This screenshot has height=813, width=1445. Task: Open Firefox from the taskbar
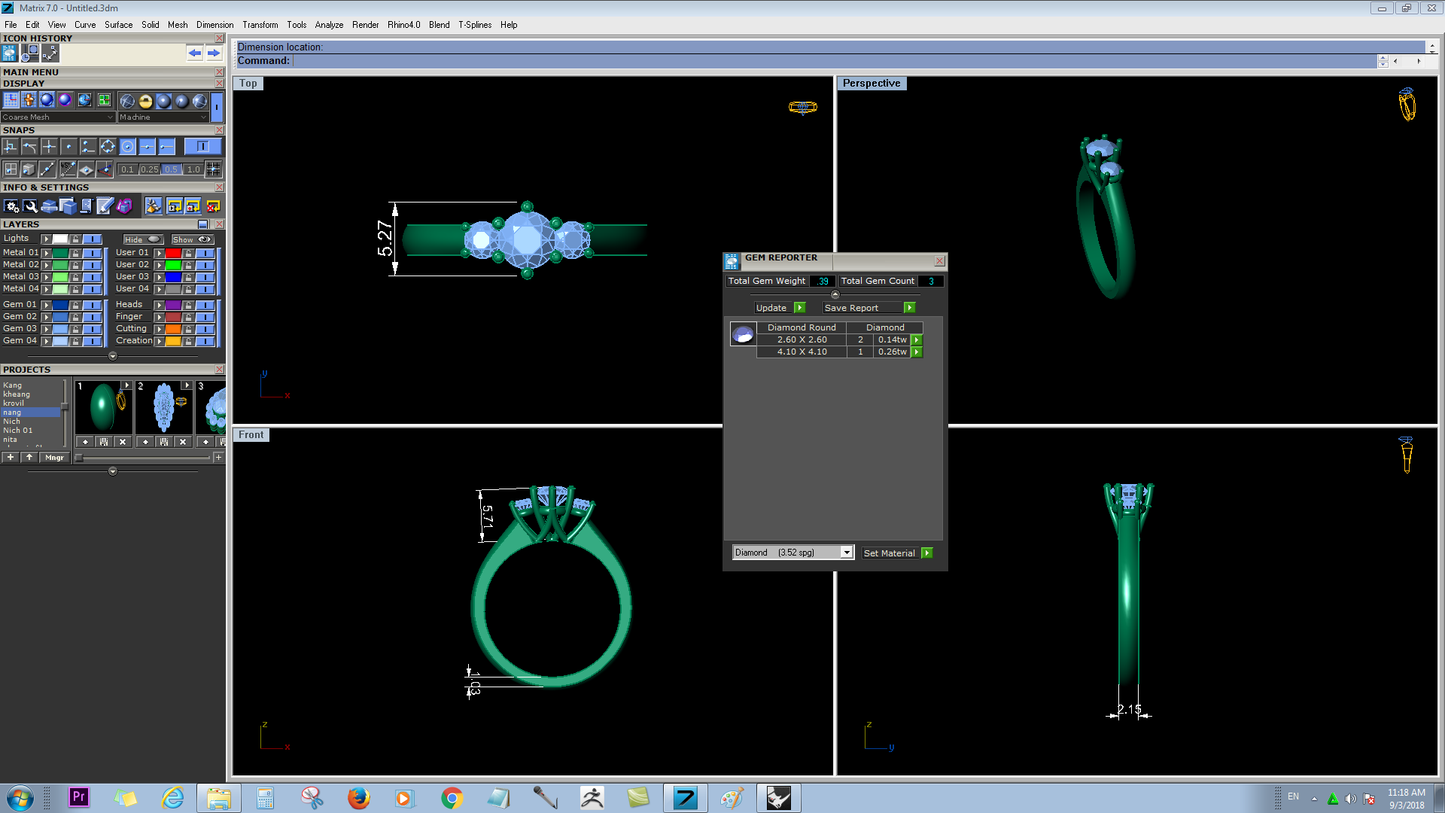point(358,798)
